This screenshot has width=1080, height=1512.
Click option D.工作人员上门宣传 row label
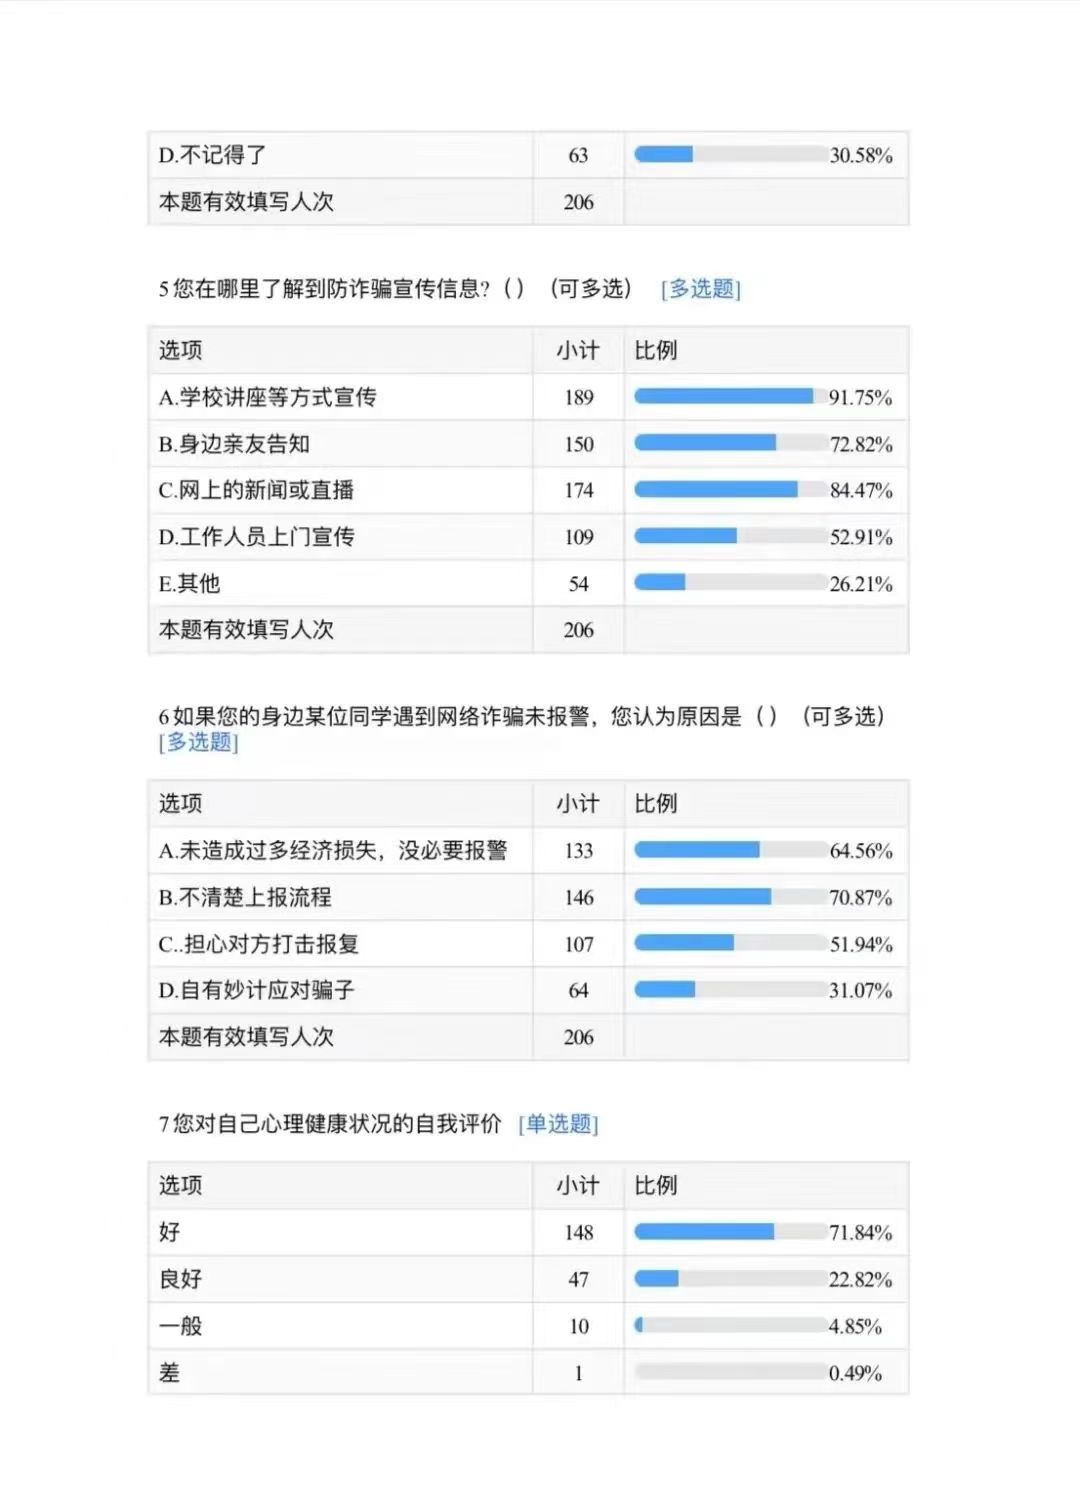tap(256, 537)
